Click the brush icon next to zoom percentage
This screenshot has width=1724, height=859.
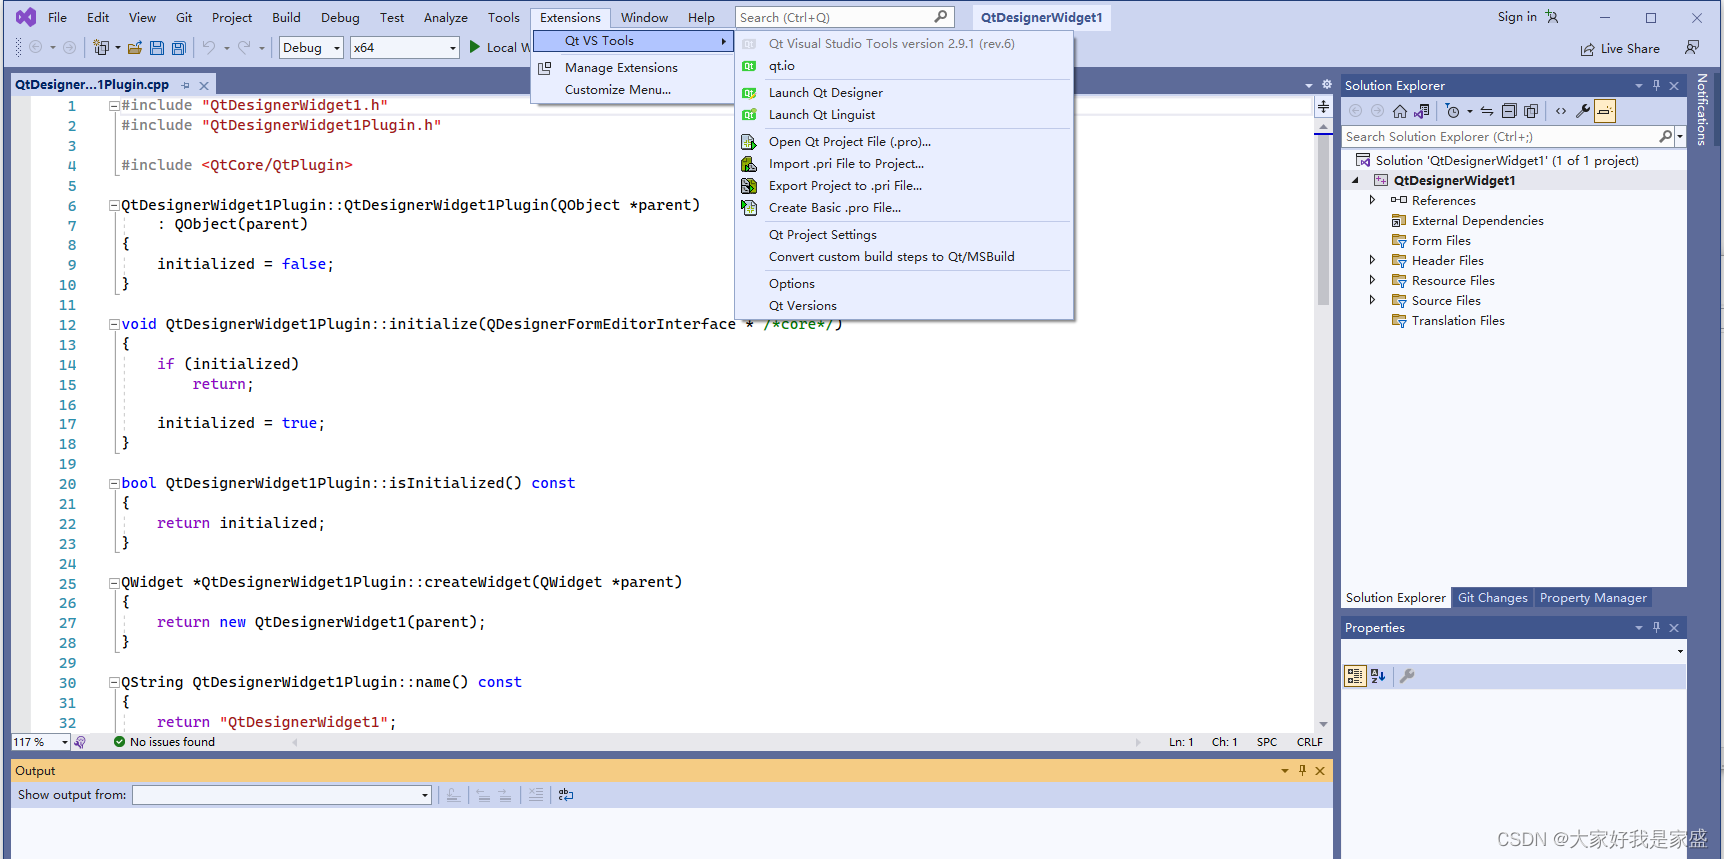[x=80, y=742]
